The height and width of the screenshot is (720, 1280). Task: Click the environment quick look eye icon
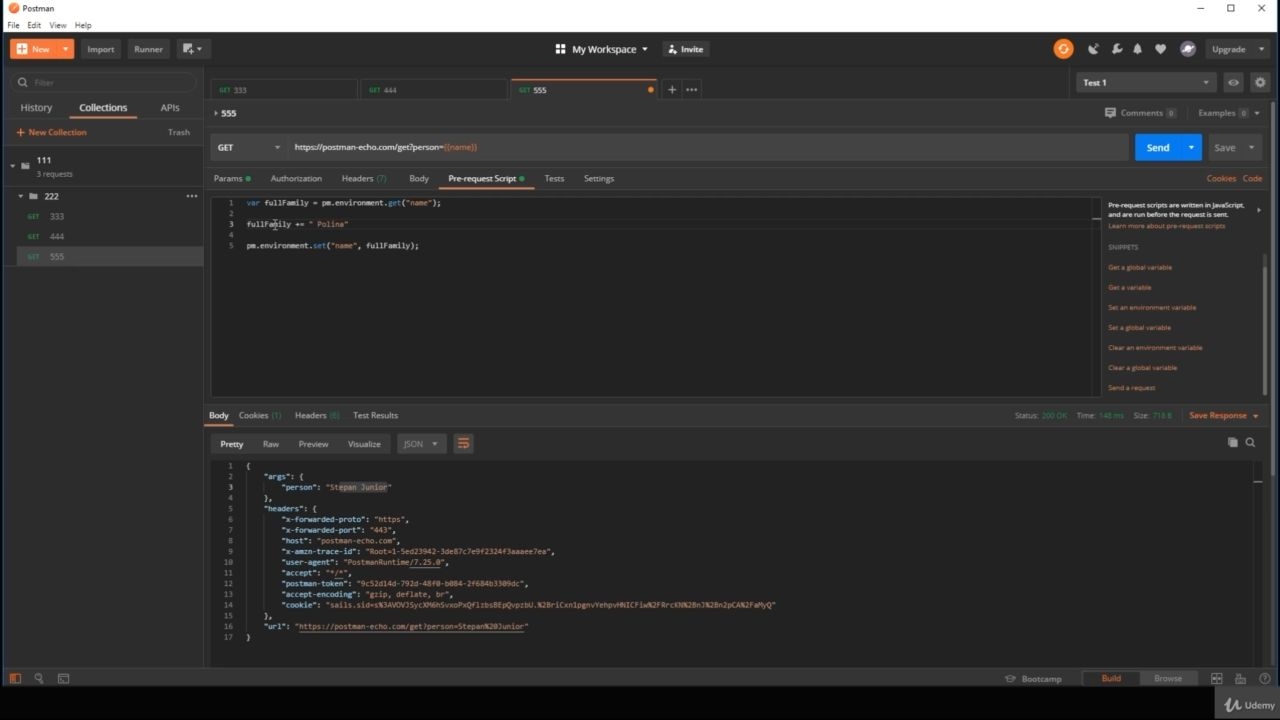tap(1234, 83)
